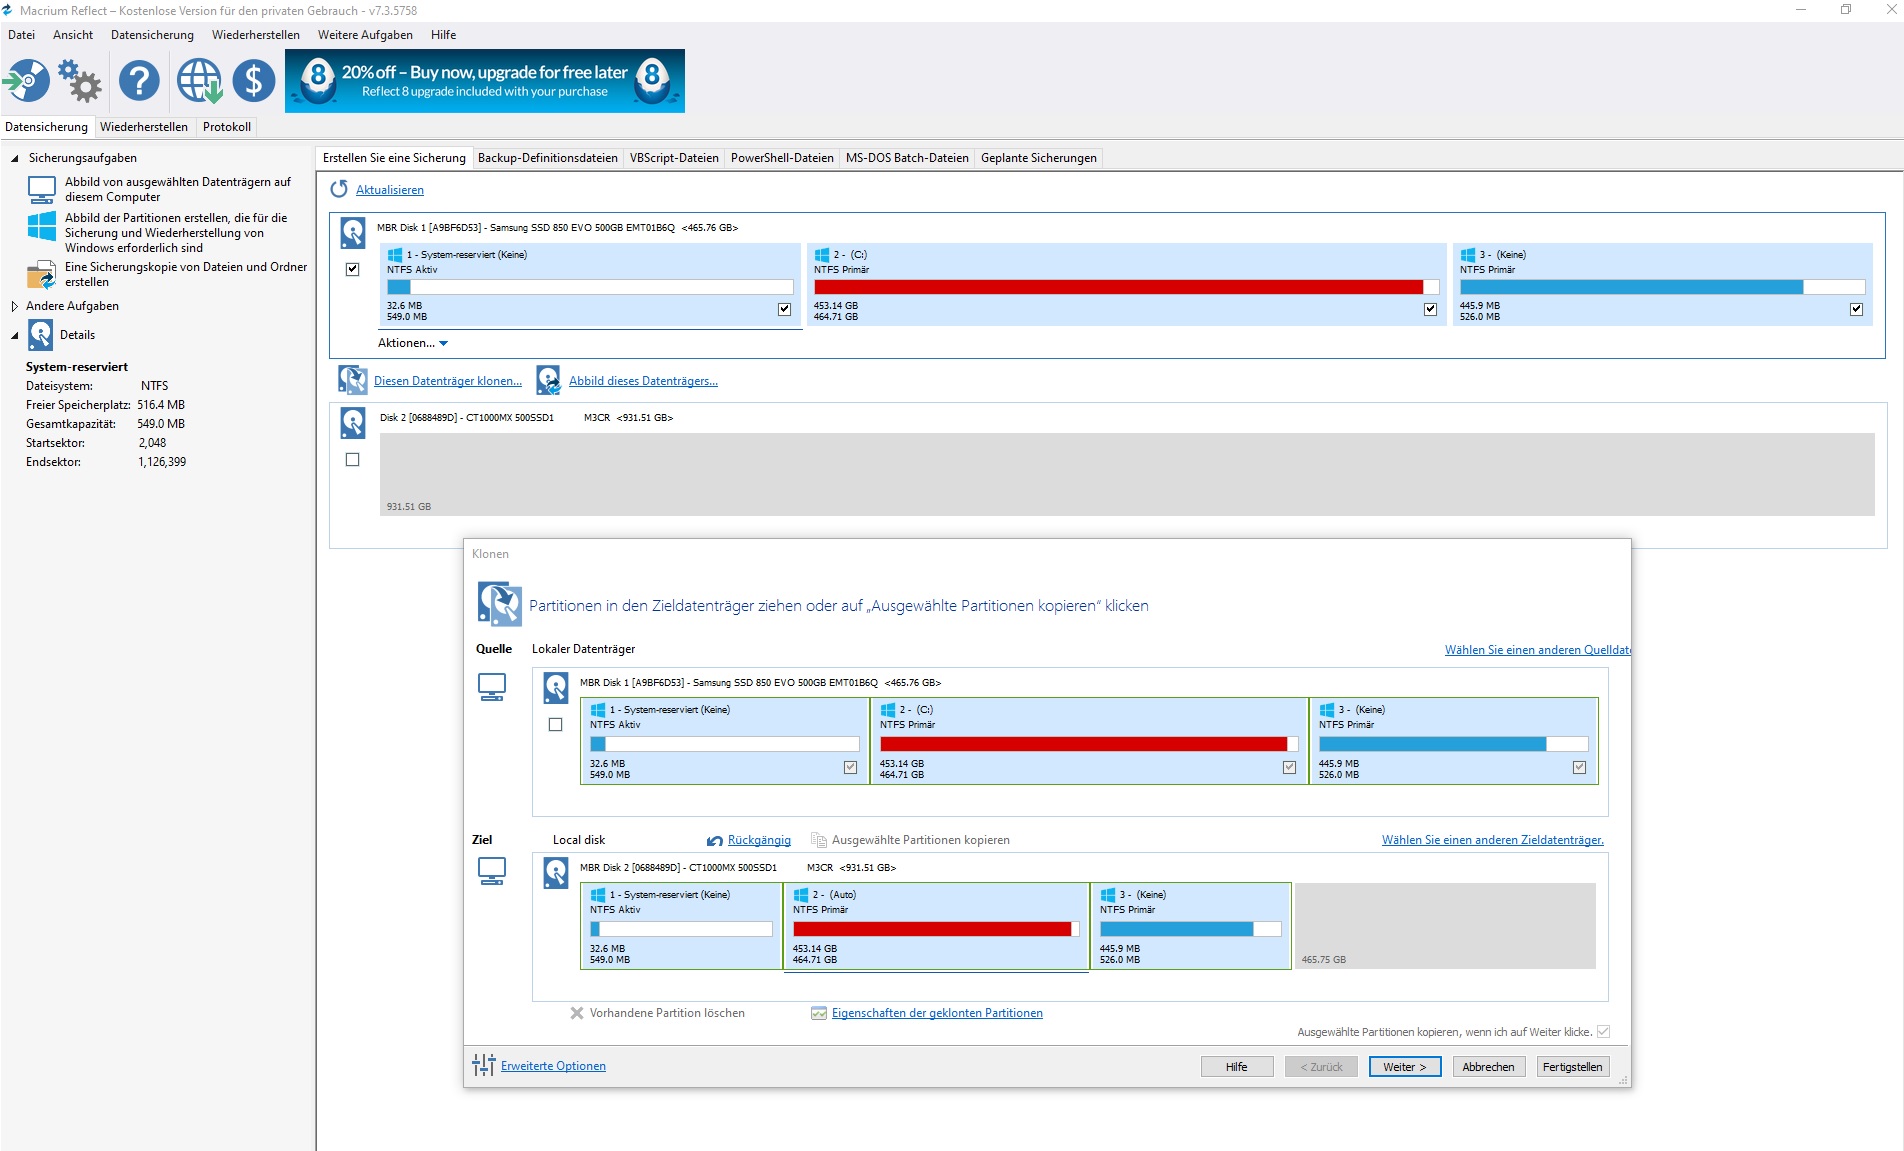The height and width of the screenshot is (1151, 1904).
Task: Open the Aktionen dropdown
Action: pos(413,343)
